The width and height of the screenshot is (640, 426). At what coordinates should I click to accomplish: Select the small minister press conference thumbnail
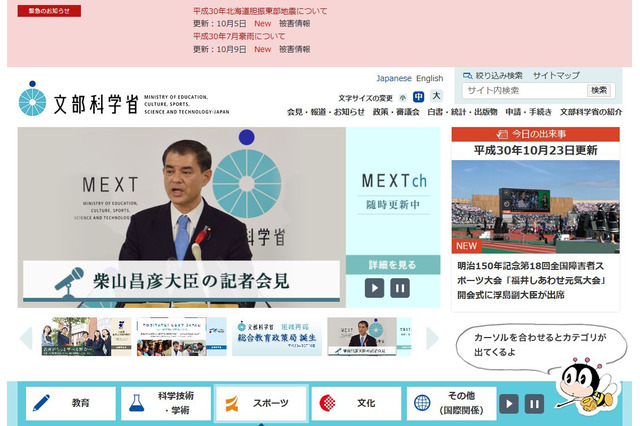tap(369, 337)
